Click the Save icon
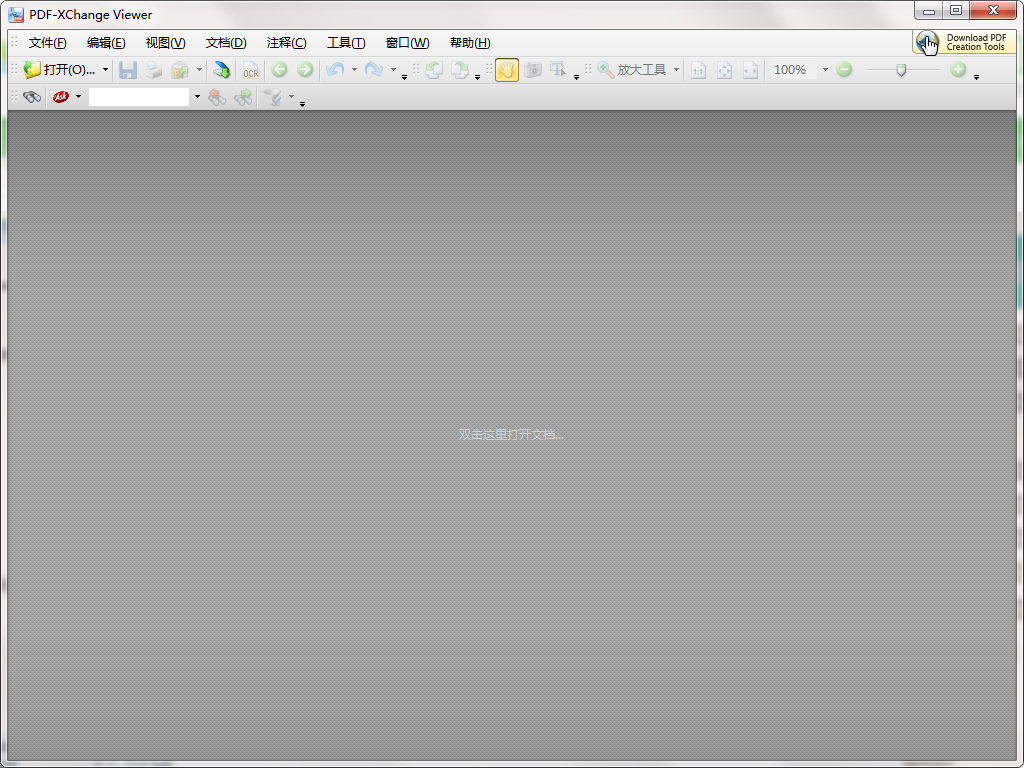This screenshot has width=1024, height=768. [128, 70]
